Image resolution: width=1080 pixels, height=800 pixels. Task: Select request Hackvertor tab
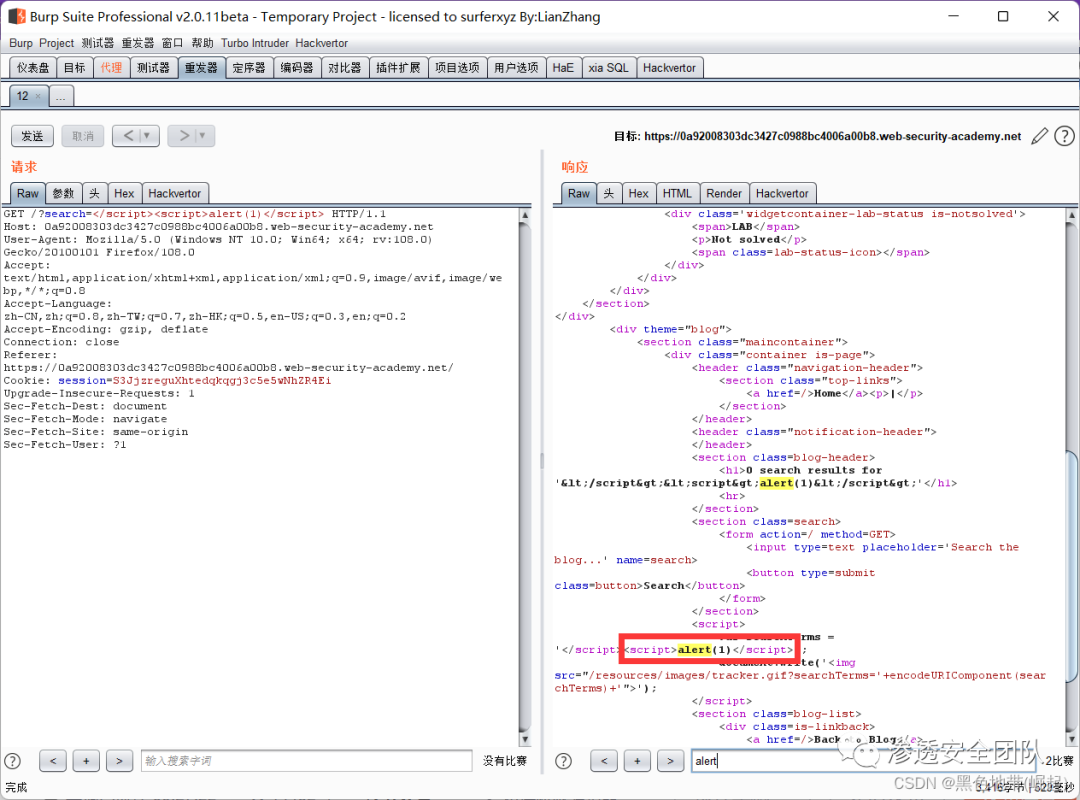175,194
